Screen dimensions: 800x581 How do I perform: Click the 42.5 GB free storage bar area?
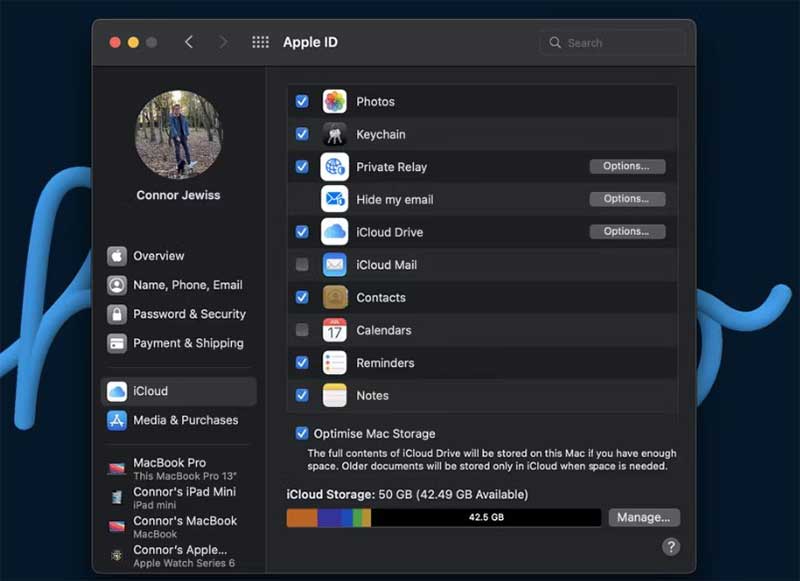coord(486,517)
